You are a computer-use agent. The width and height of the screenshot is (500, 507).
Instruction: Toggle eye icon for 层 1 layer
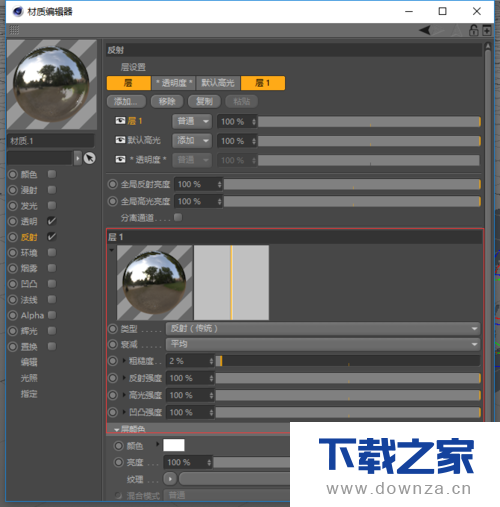point(120,121)
